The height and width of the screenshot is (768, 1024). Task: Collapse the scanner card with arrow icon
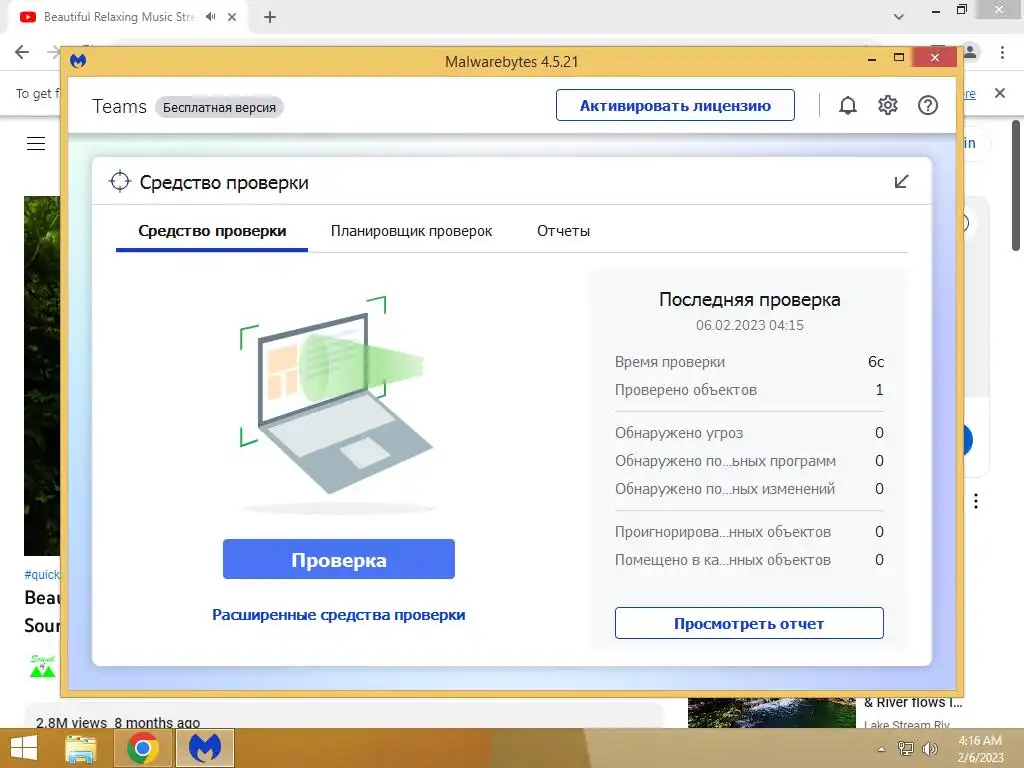(x=901, y=182)
